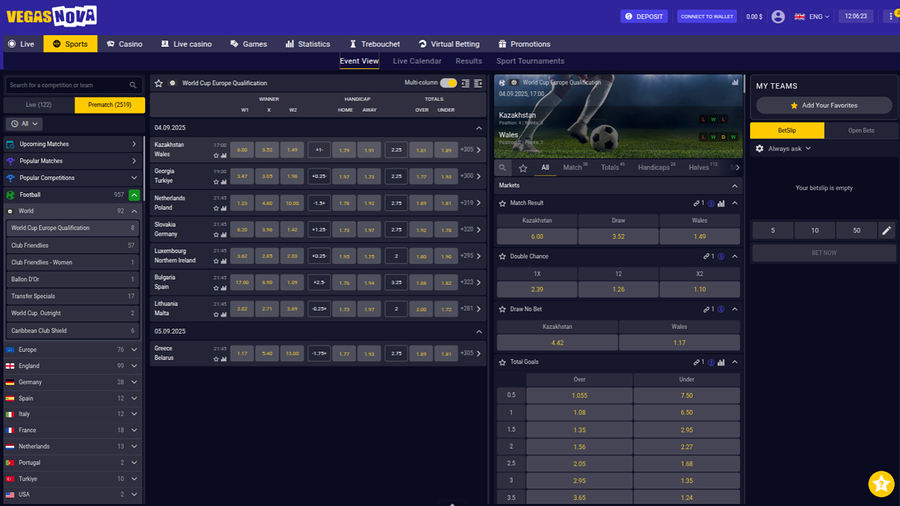Click the betslip settings gear icon
The image size is (900, 506).
[x=759, y=149]
